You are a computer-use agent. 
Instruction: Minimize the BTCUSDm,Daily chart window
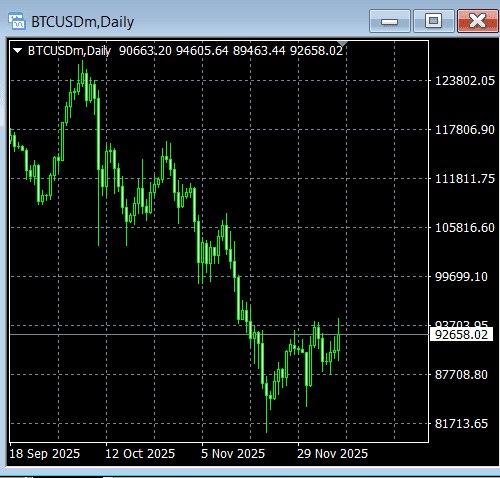[390, 21]
